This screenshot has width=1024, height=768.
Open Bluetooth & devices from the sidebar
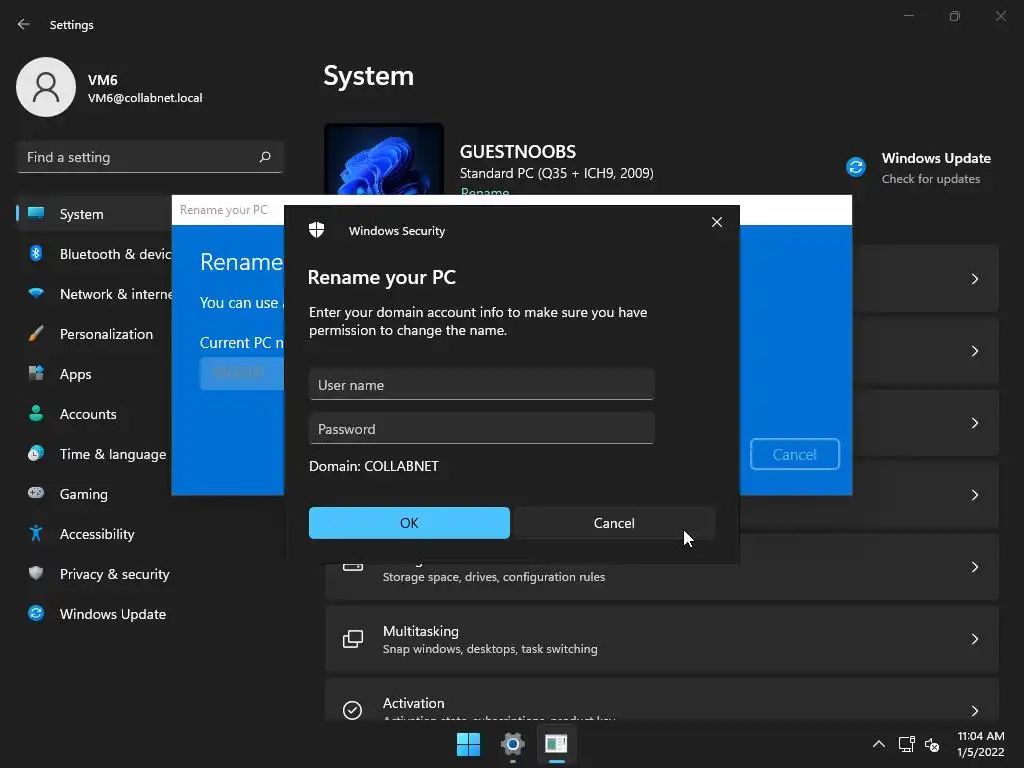[96, 254]
